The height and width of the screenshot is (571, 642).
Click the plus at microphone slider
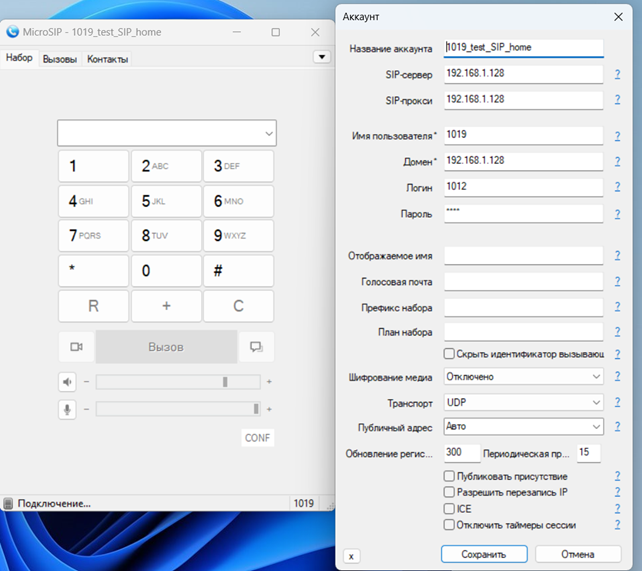click(269, 409)
